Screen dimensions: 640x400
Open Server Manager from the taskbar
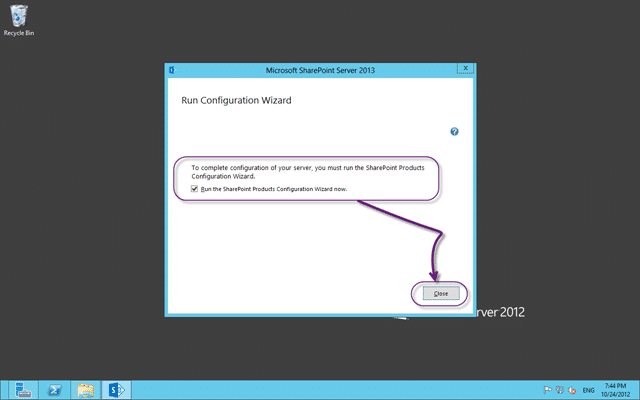click(23, 390)
